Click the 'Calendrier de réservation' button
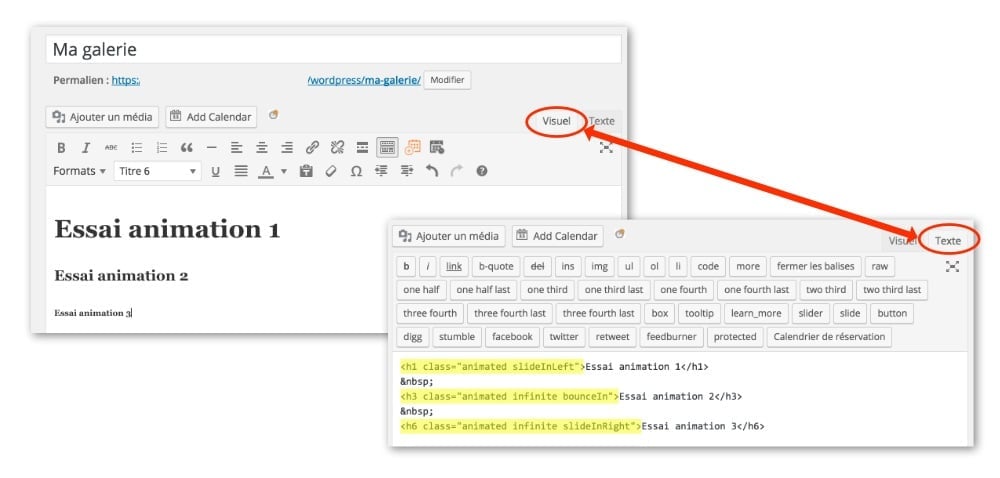1000x478 pixels. click(829, 337)
